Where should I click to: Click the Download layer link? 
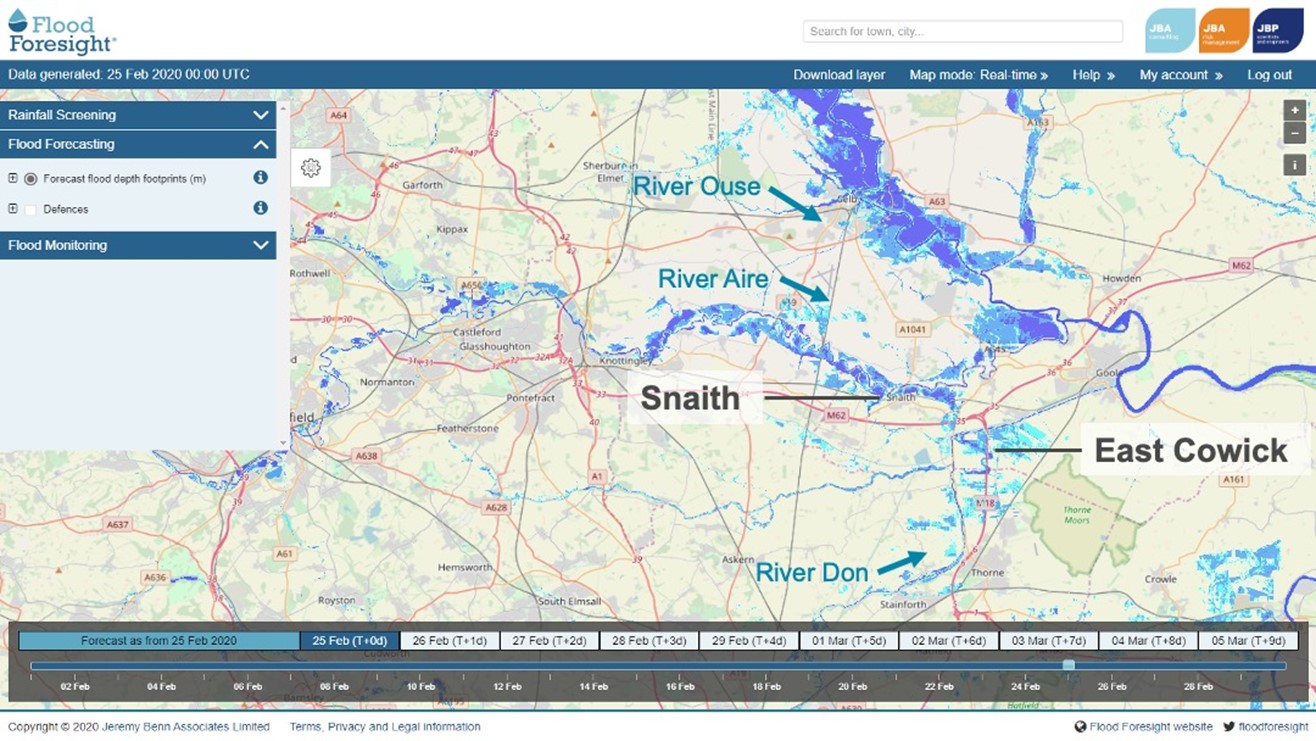839,75
